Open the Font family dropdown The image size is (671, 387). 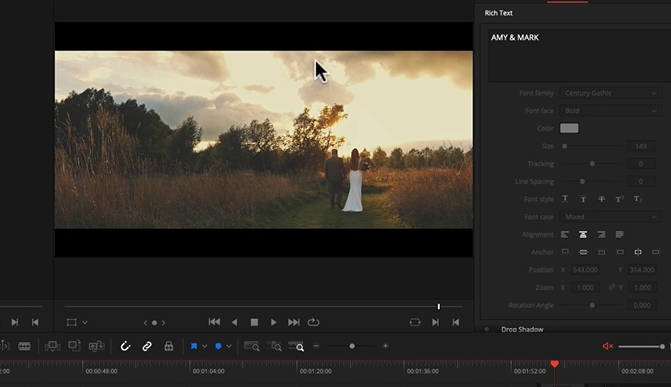pyautogui.click(x=611, y=93)
